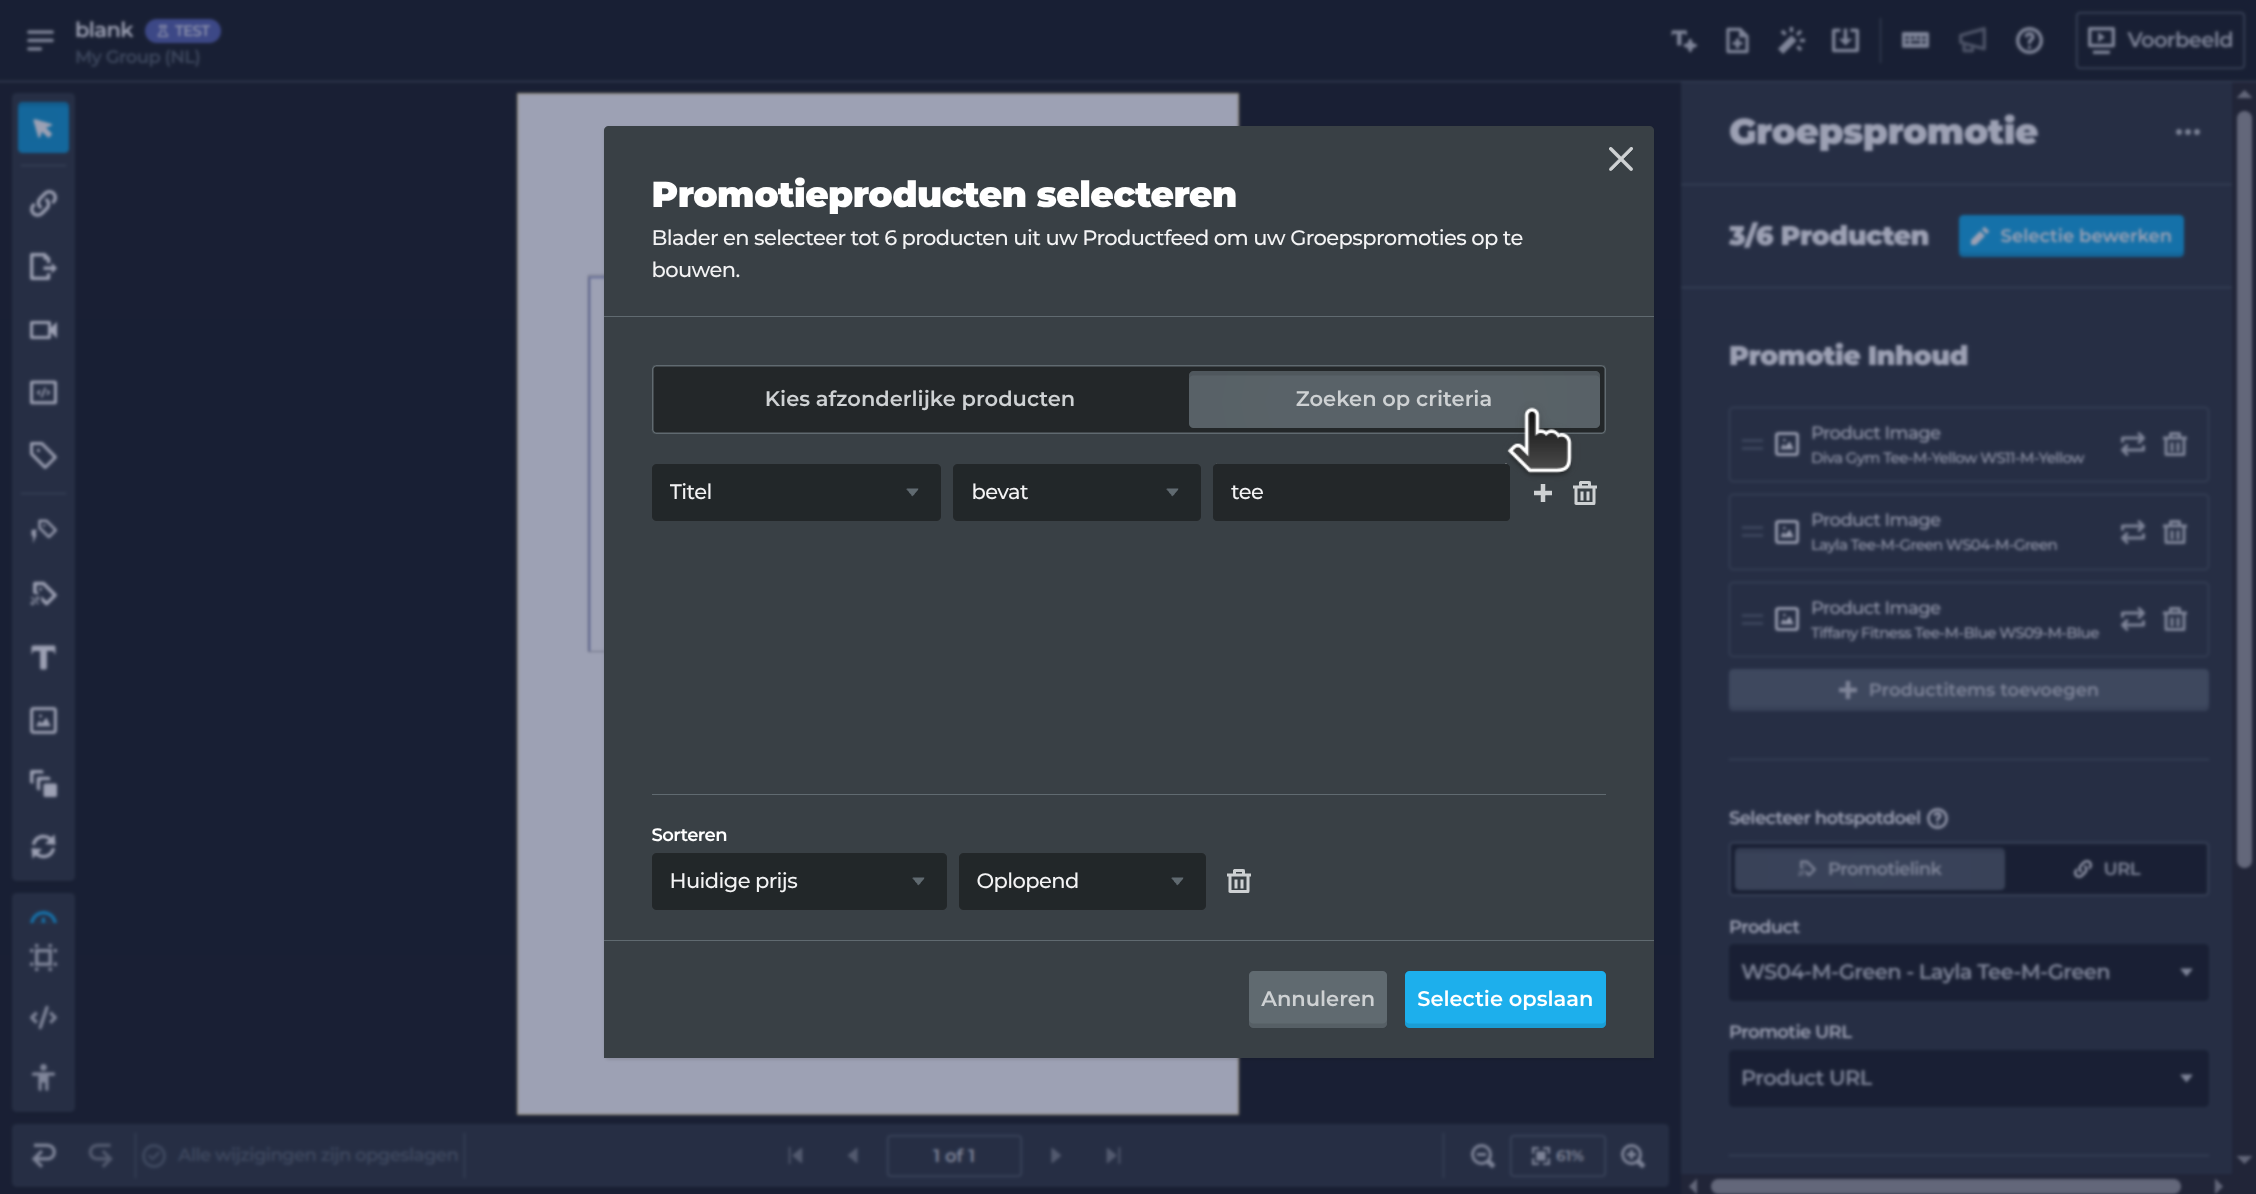The height and width of the screenshot is (1194, 2256).
Task: Click the magic wand icon in top toolbar
Action: (x=1791, y=40)
